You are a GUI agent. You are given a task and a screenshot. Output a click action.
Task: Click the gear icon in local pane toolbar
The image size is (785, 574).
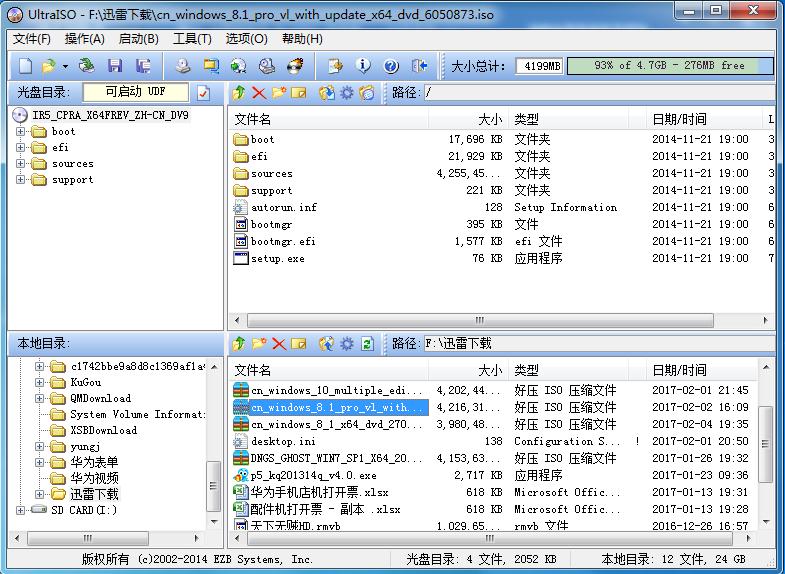[x=346, y=343]
